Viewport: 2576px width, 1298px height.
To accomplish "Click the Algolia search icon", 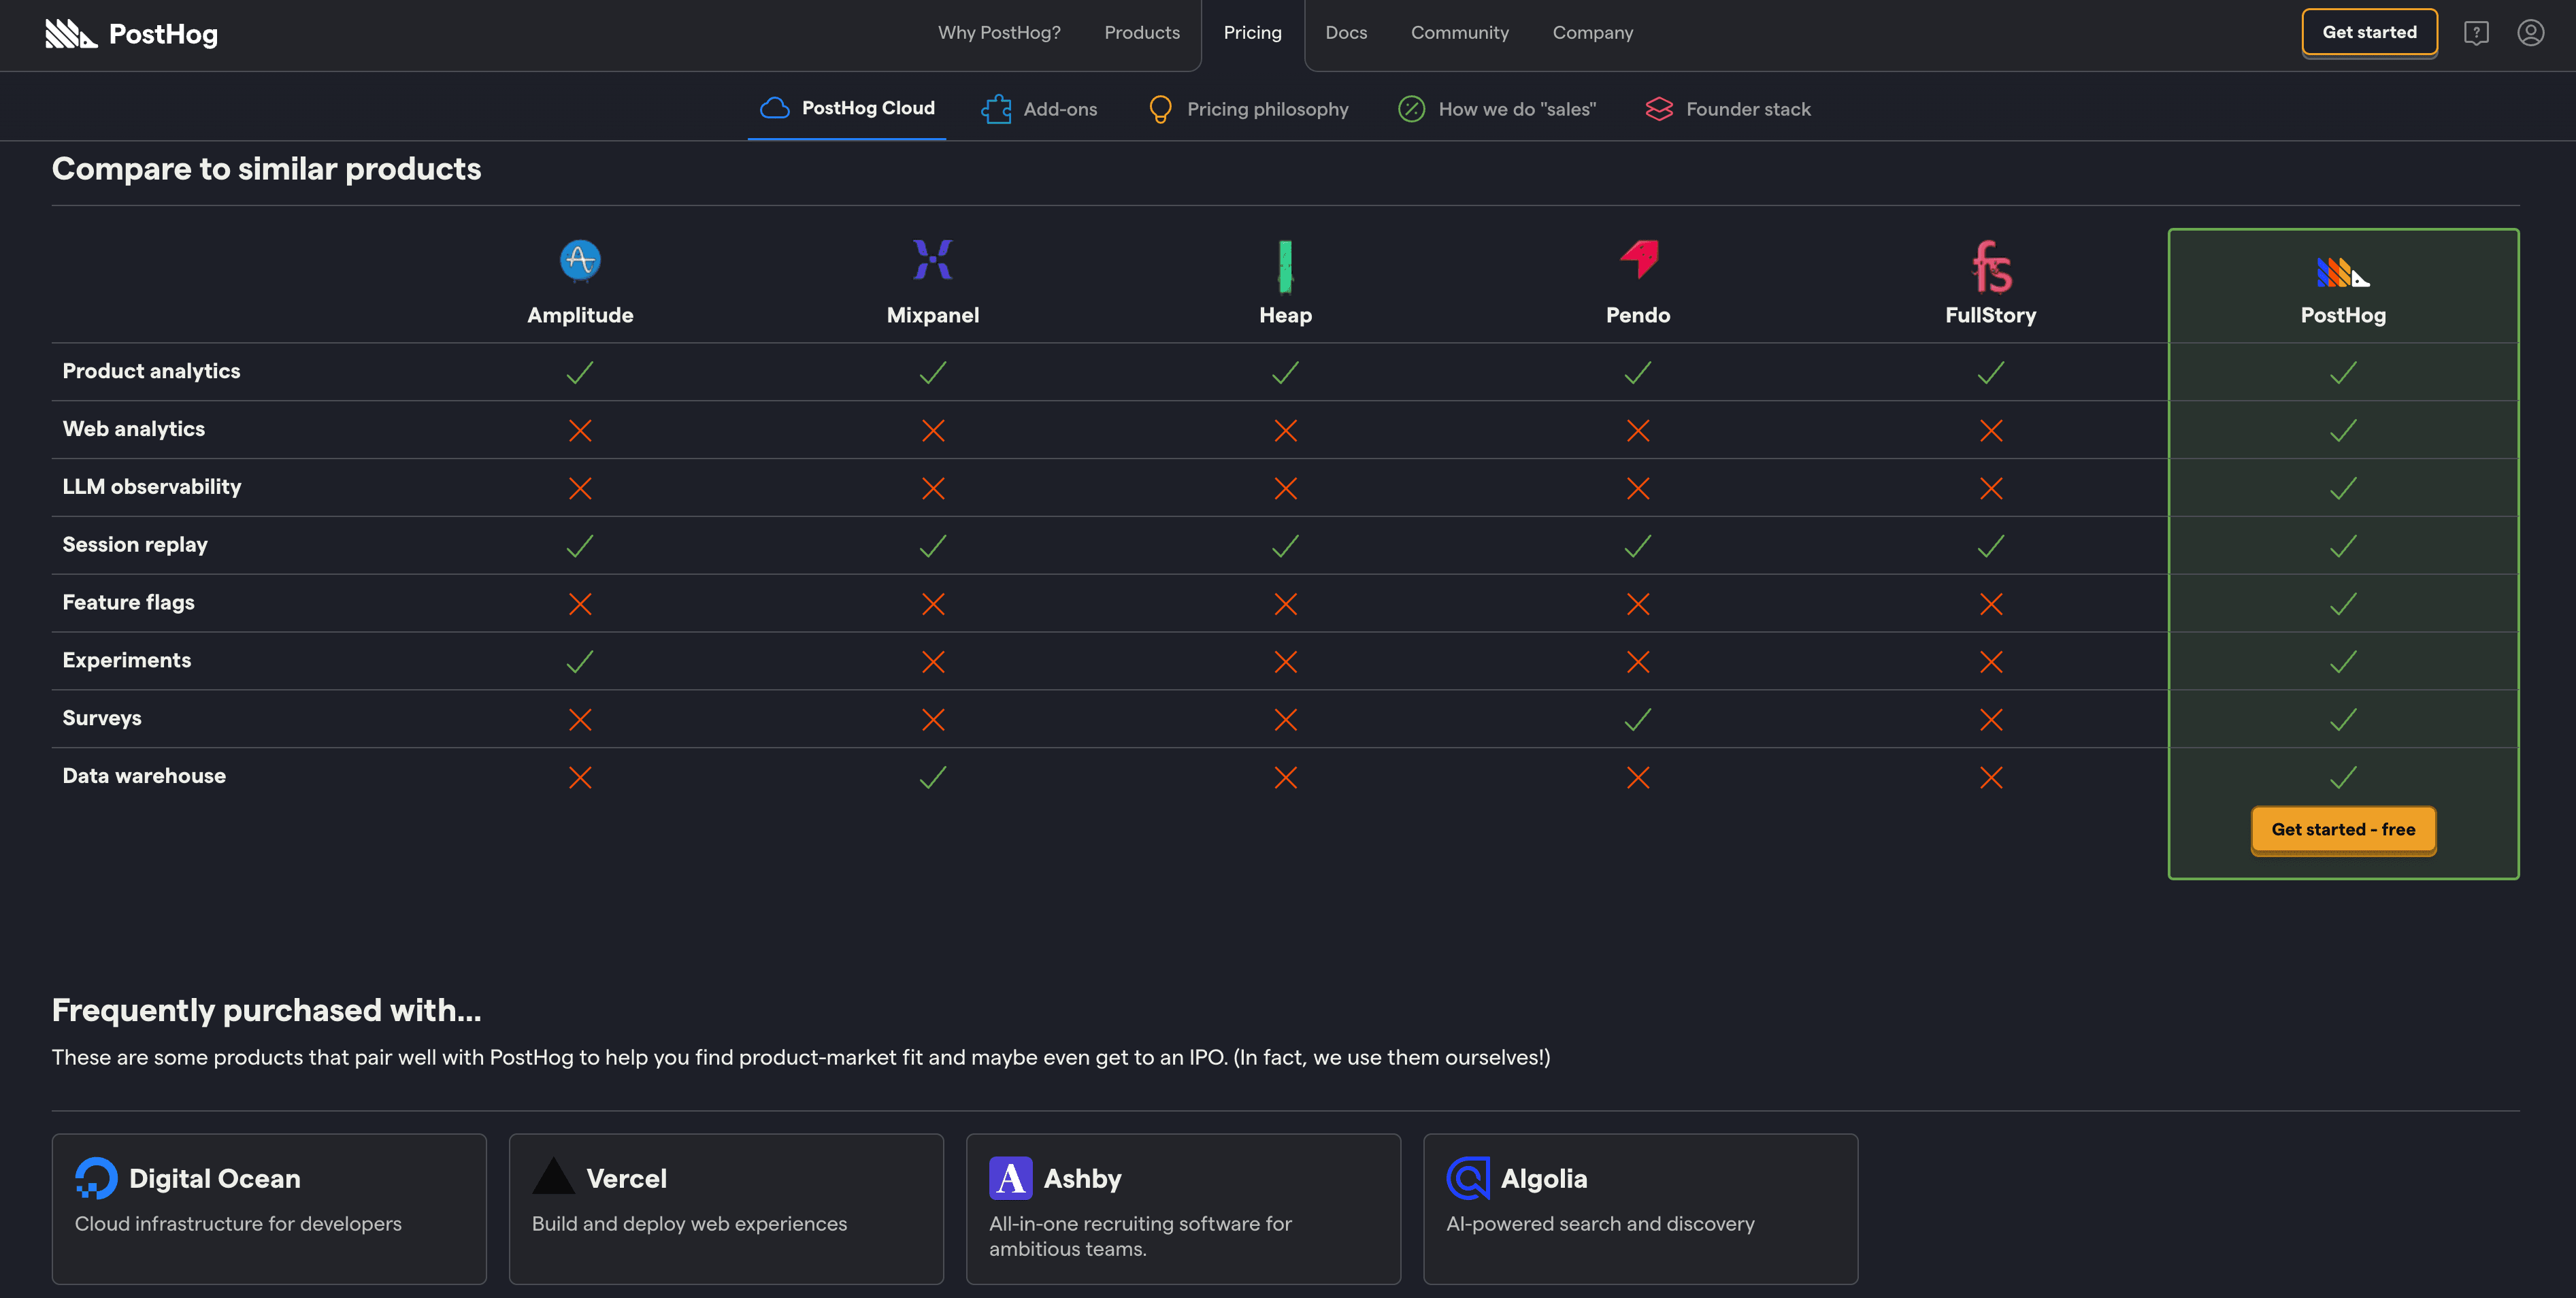I will (x=1467, y=1178).
